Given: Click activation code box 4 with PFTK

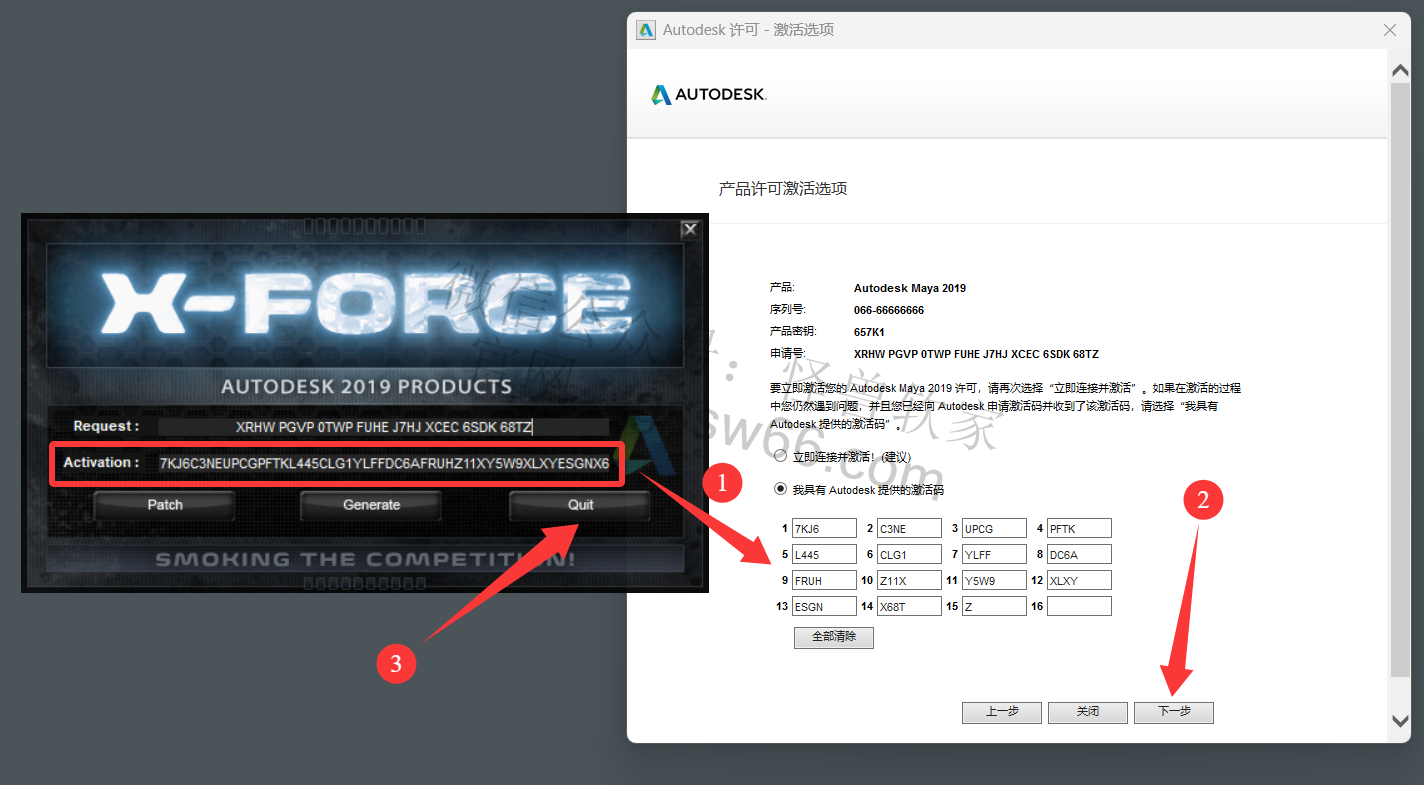Looking at the screenshot, I should (1079, 529).
